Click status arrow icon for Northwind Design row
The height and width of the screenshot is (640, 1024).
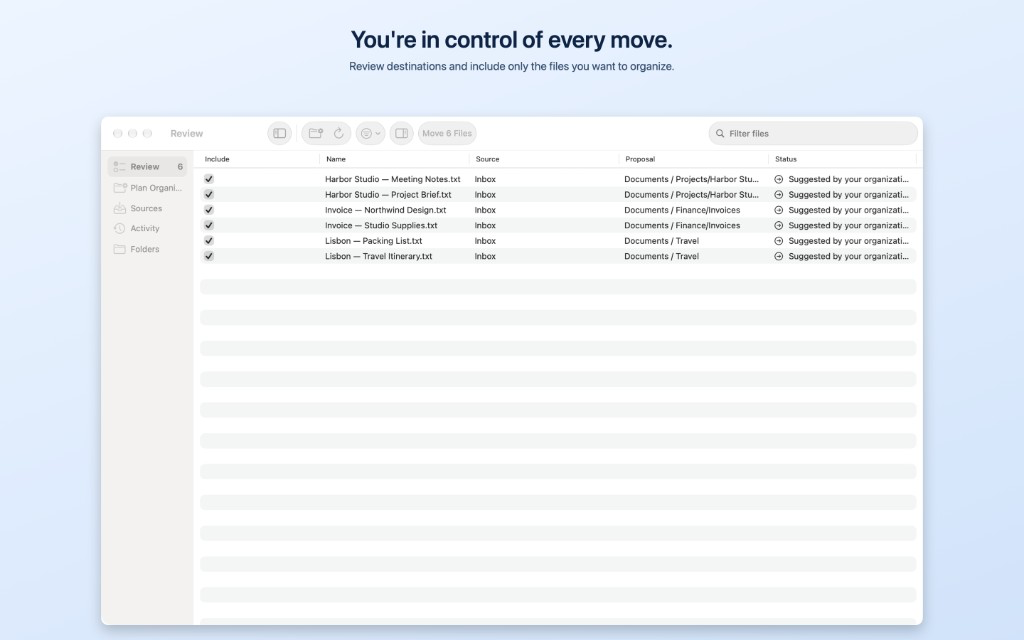tap(778, 210)
